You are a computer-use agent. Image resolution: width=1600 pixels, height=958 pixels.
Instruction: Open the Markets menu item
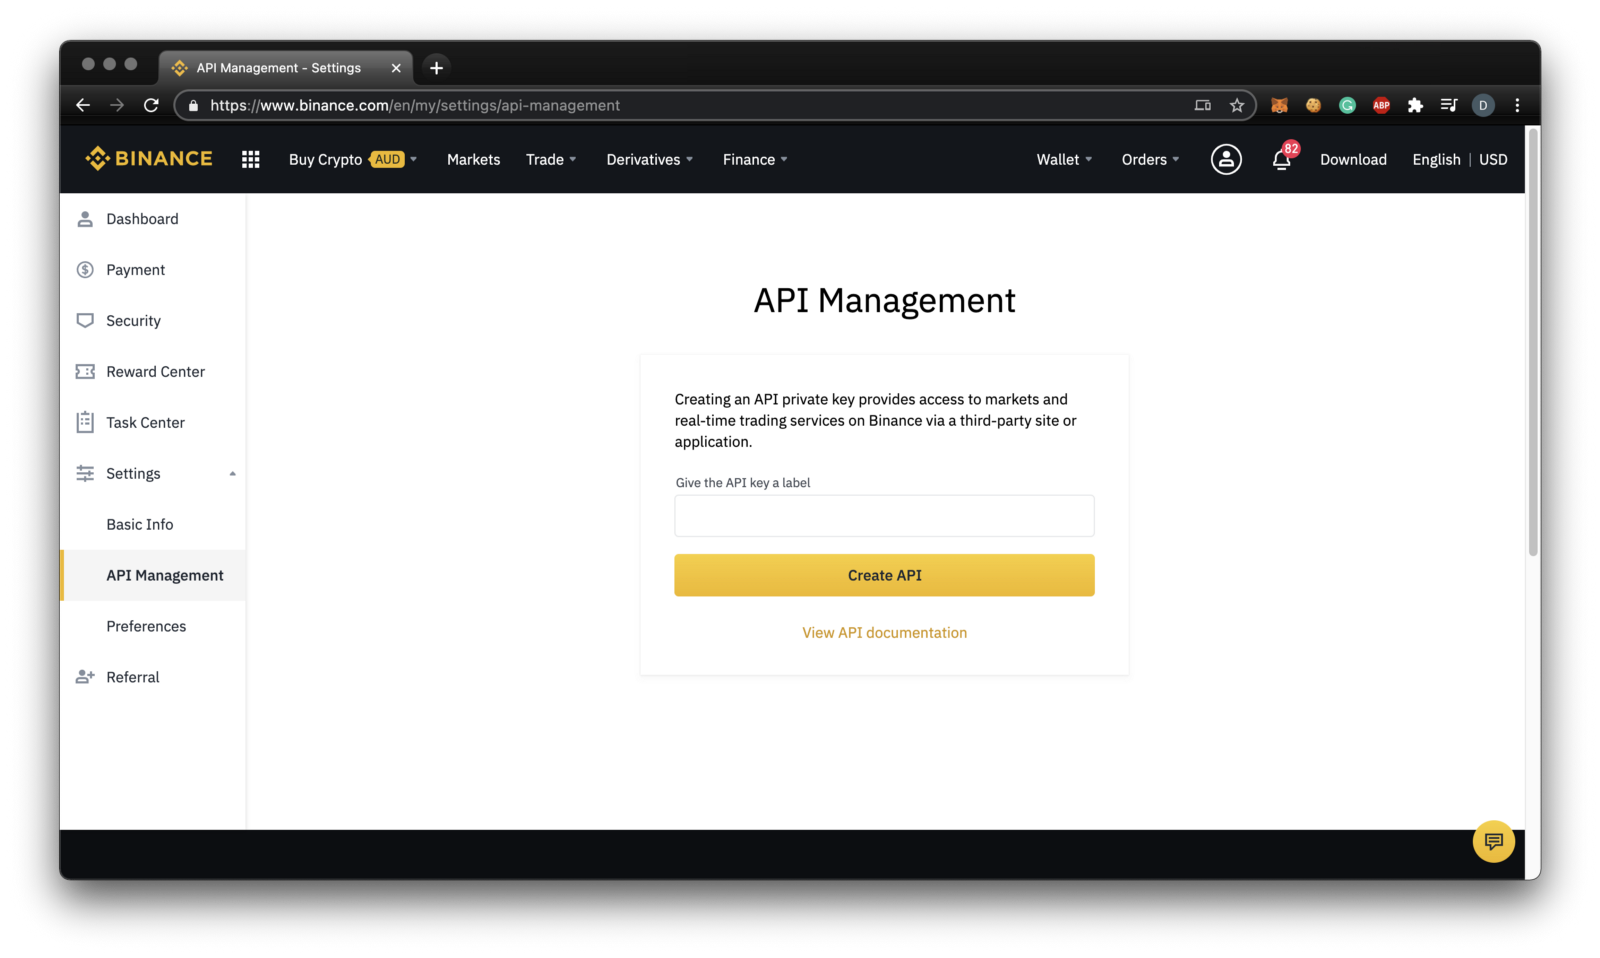point(473,159)
